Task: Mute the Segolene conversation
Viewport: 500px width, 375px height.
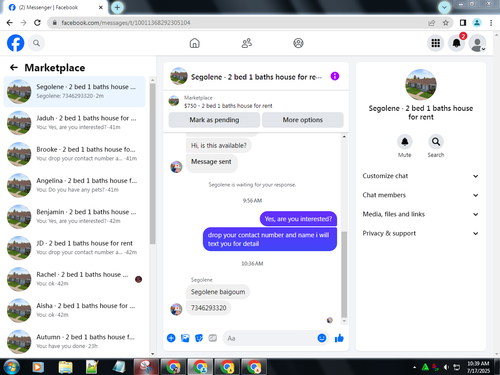Action: tap(405, 142)
